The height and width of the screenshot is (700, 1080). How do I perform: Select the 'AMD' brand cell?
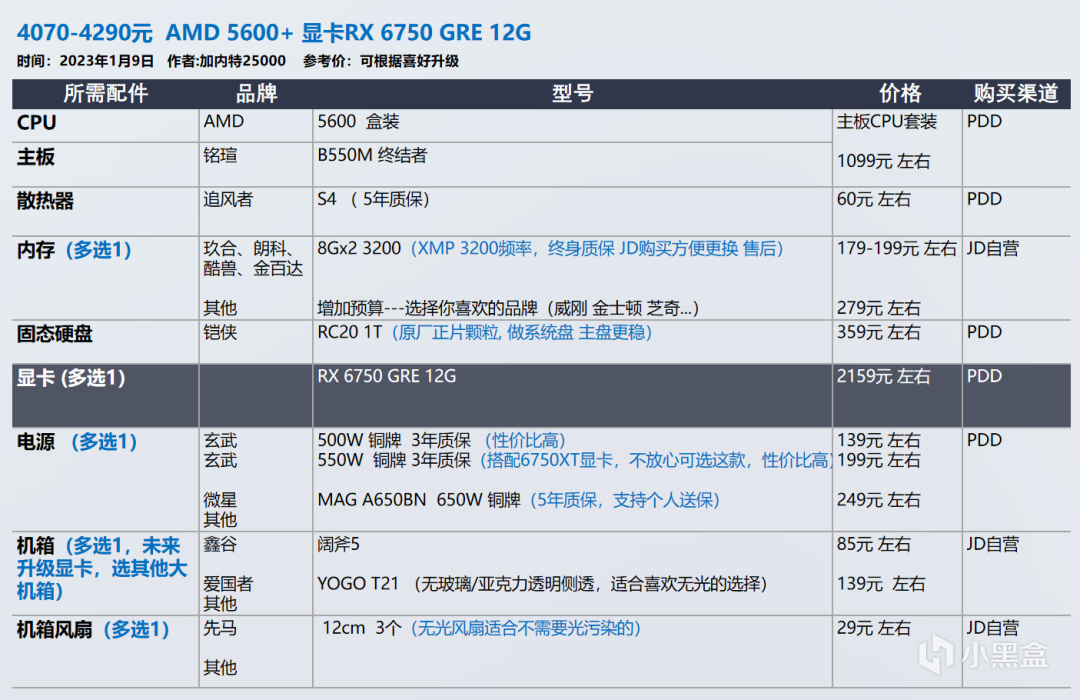pyautogui.click(x=224, y=121)
